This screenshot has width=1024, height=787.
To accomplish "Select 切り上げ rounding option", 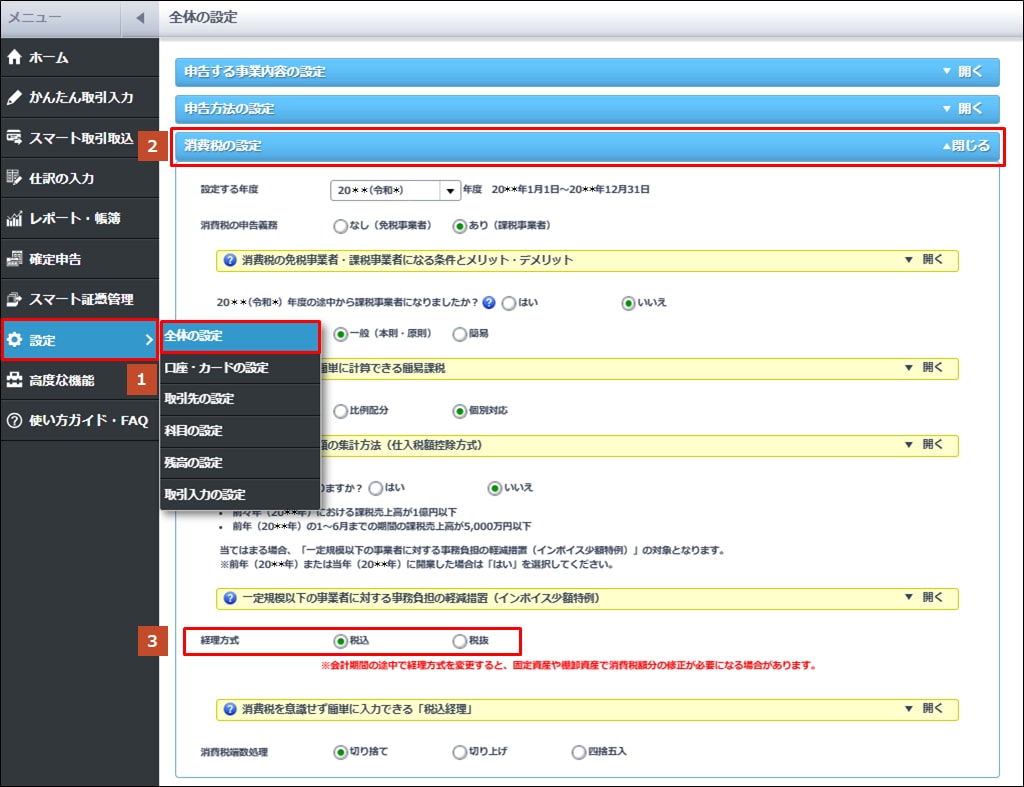I will click(x=460, y=752).
